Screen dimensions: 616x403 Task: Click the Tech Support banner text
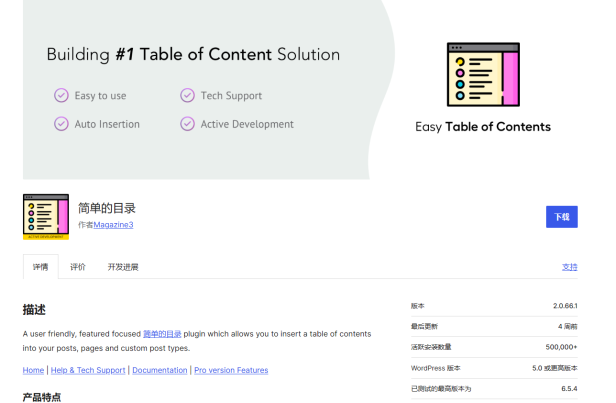pyautogui.click(x=231, y=96)
